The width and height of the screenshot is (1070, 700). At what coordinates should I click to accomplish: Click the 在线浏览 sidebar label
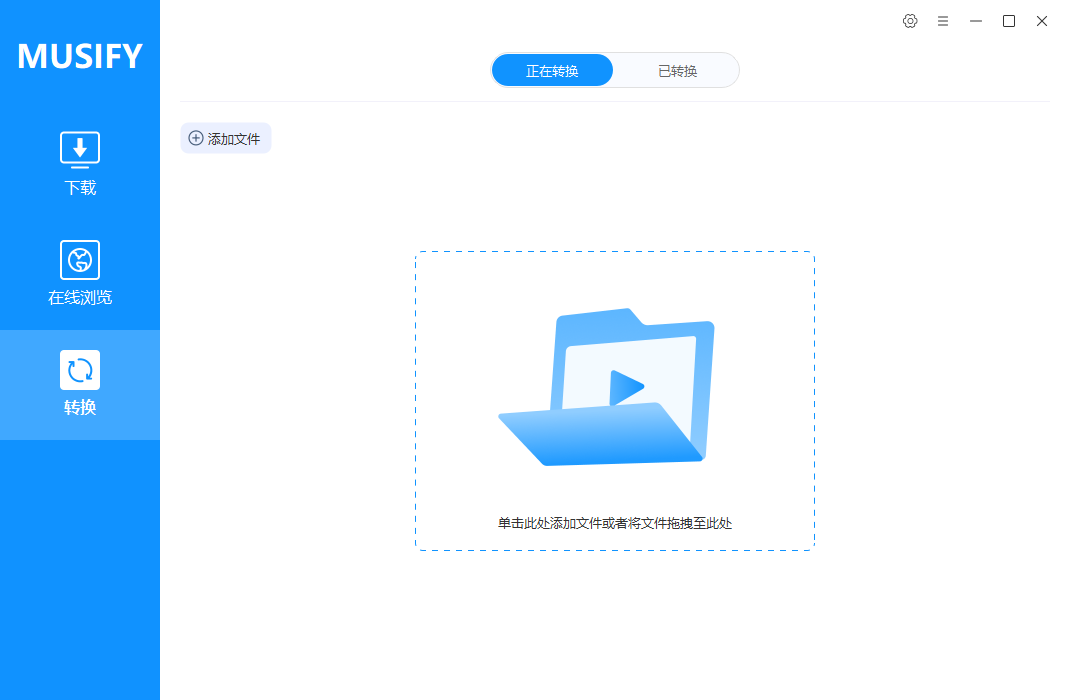coord(80,297)
